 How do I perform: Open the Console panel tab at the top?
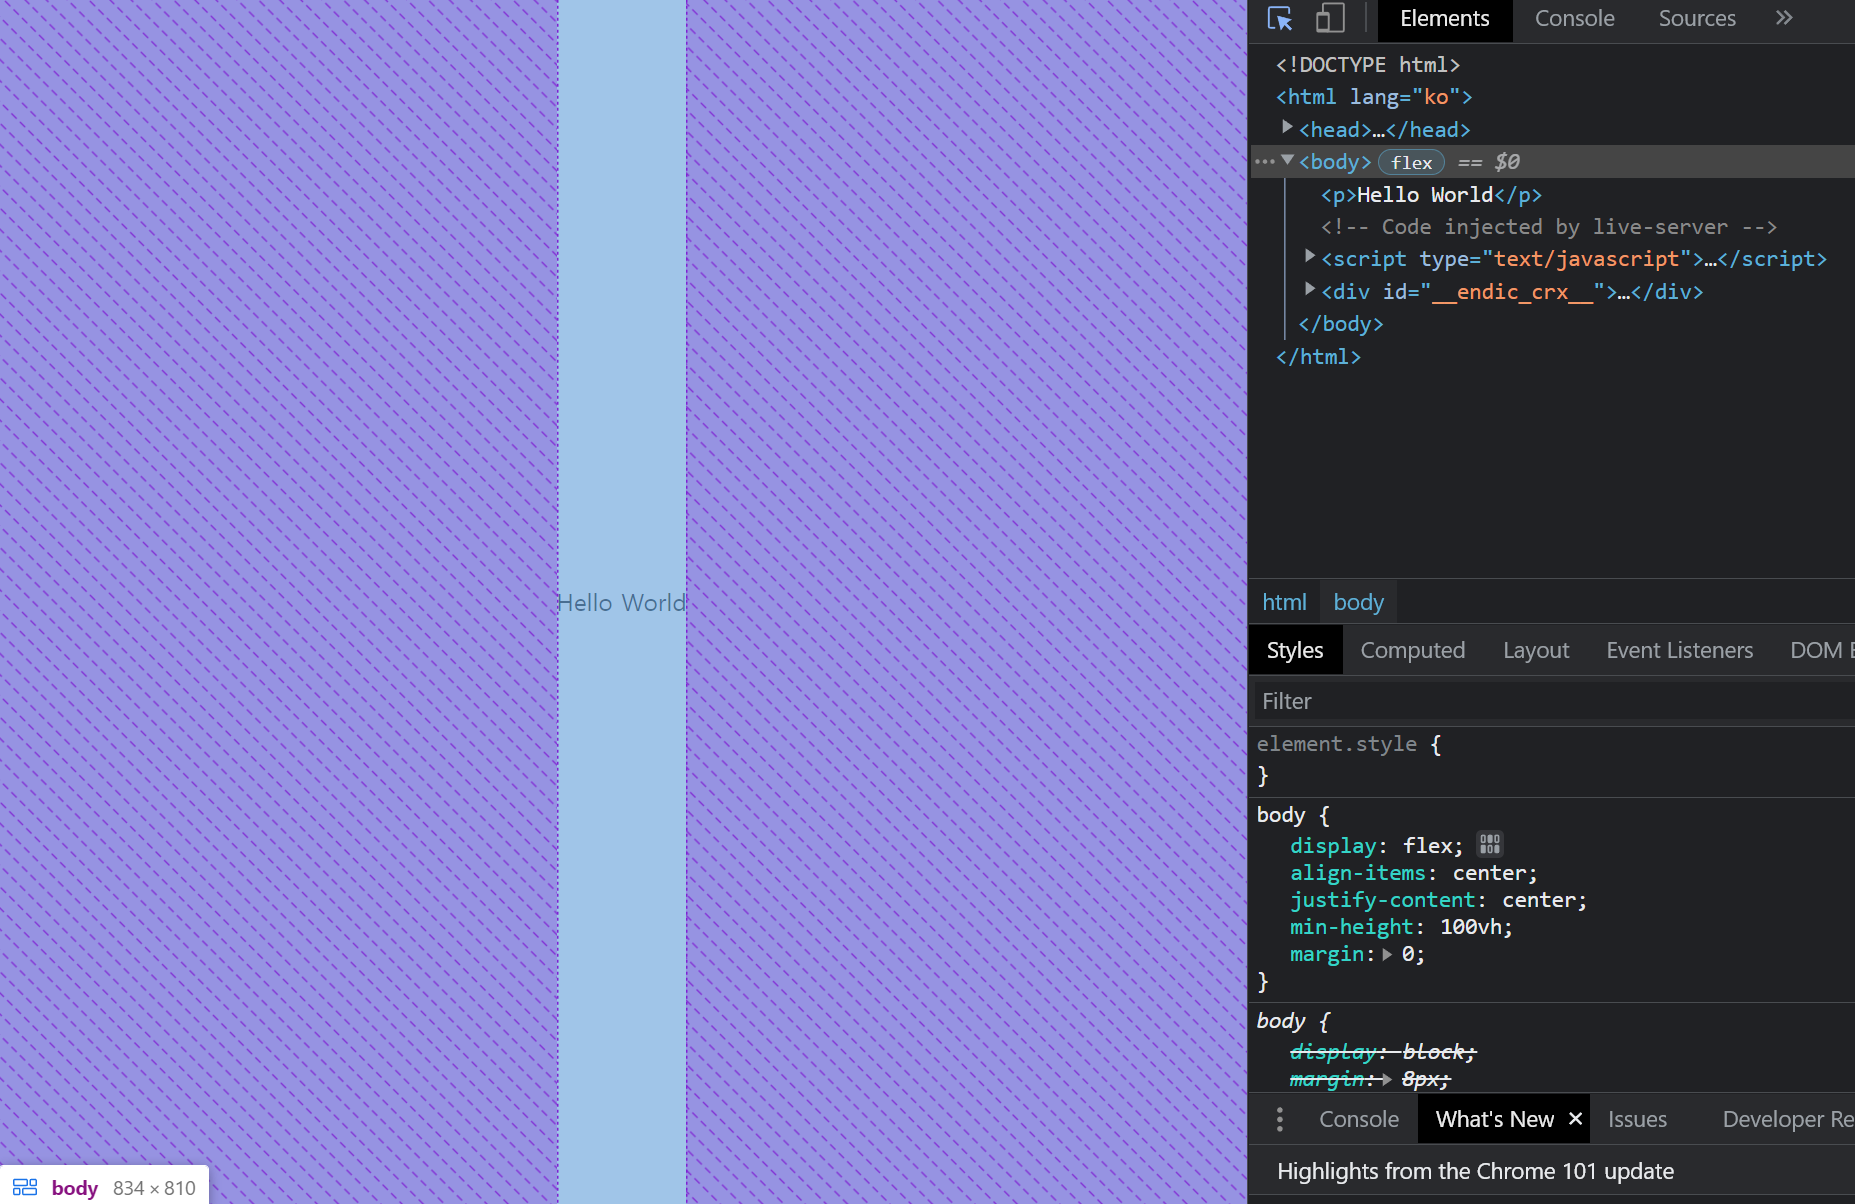(x=1574, y=19)
